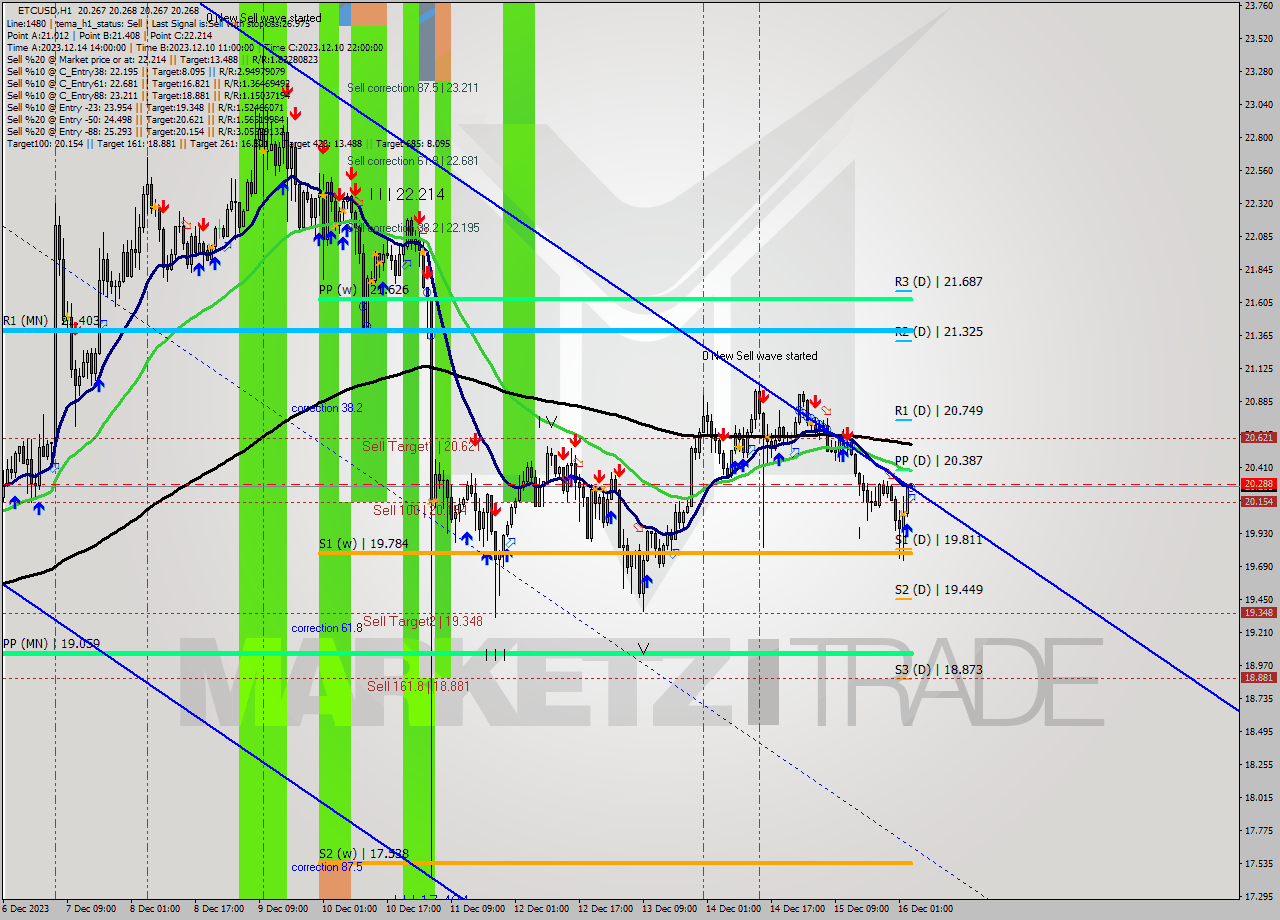The height and width of the screenshot is (920, 1280).
Task: Click the 18.015 price scale value
Action: coord(1258,797)
